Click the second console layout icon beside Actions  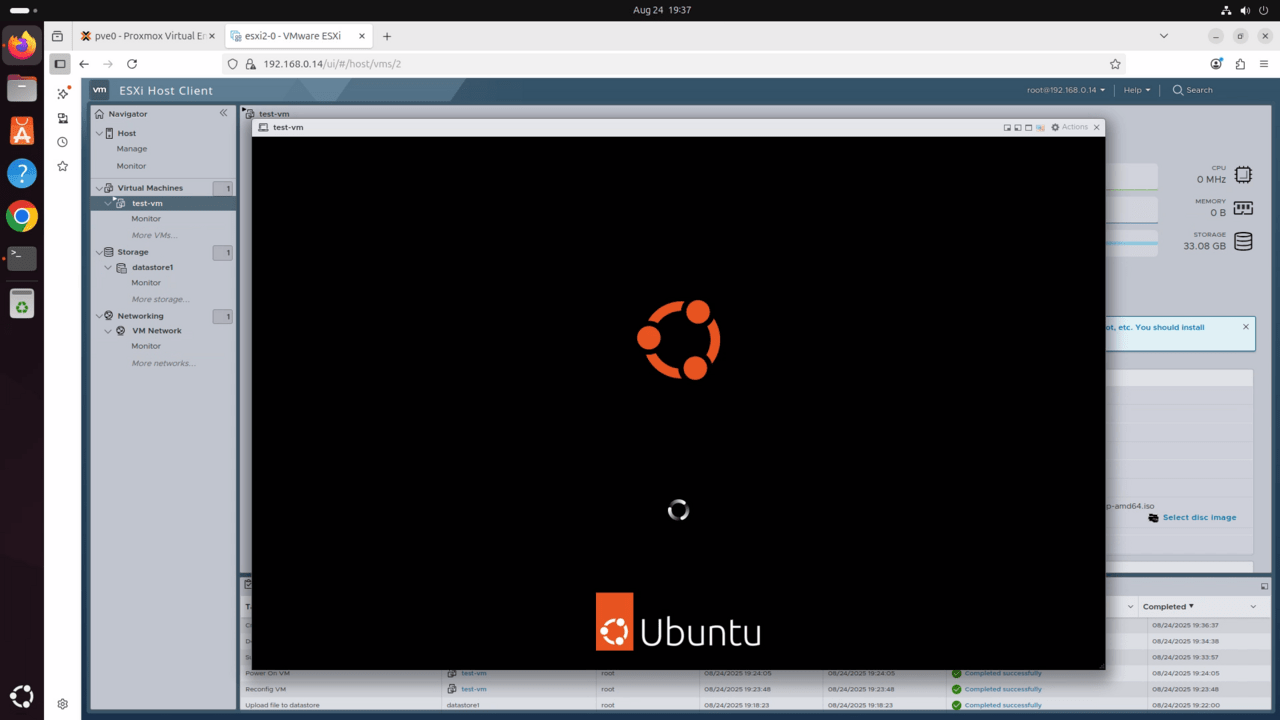pos(1018,128)
